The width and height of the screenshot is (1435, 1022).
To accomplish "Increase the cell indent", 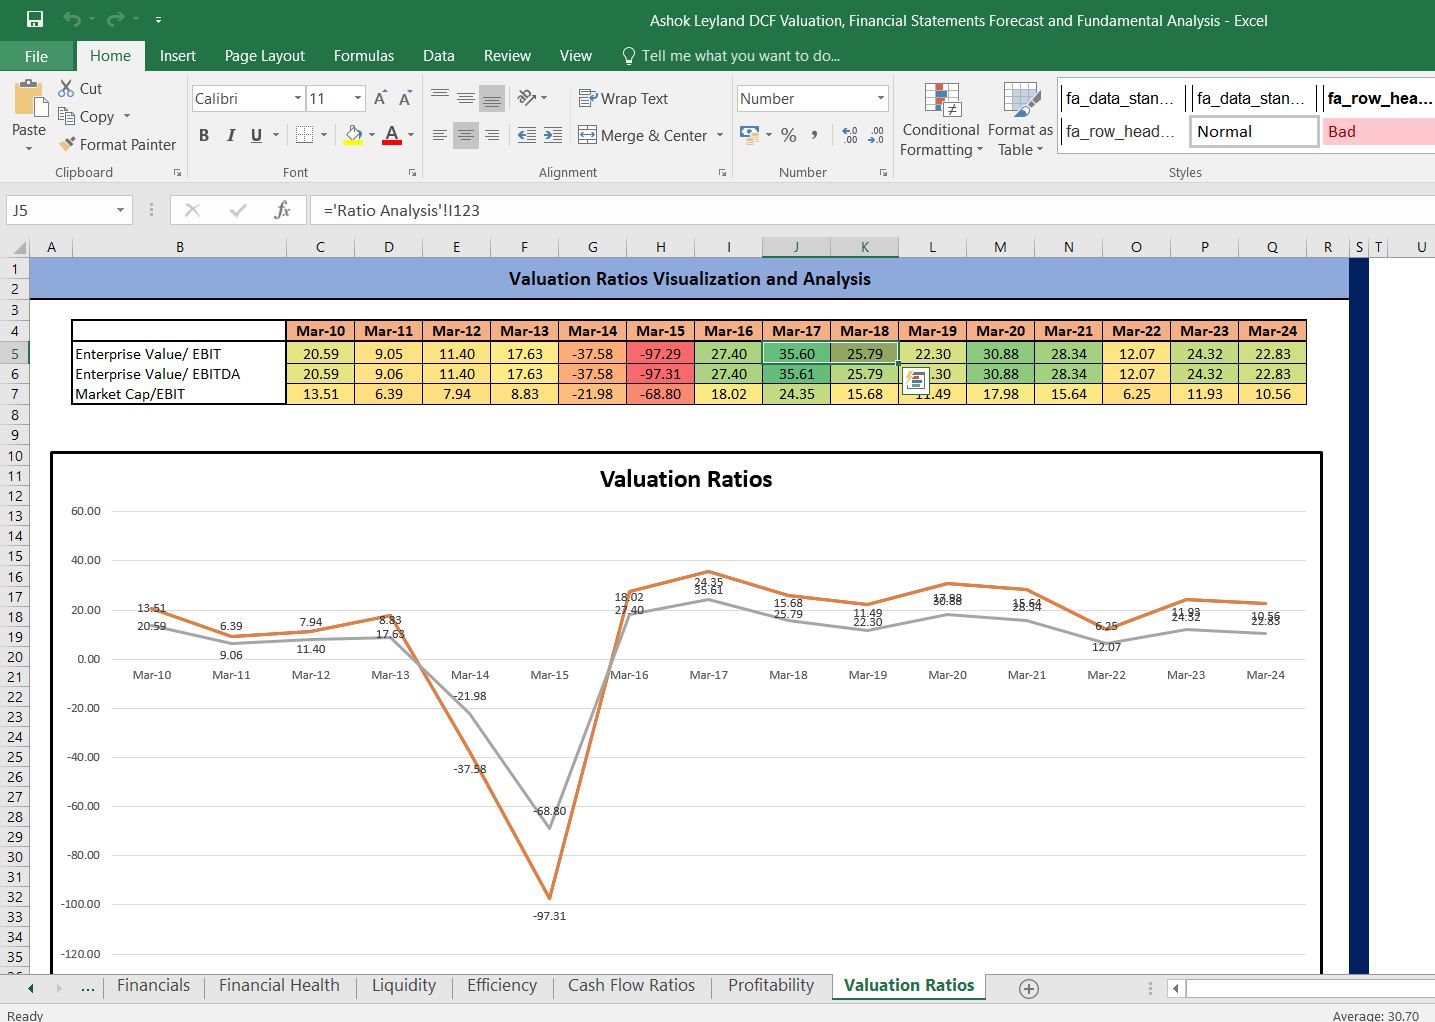I will (x=553, y=135).
